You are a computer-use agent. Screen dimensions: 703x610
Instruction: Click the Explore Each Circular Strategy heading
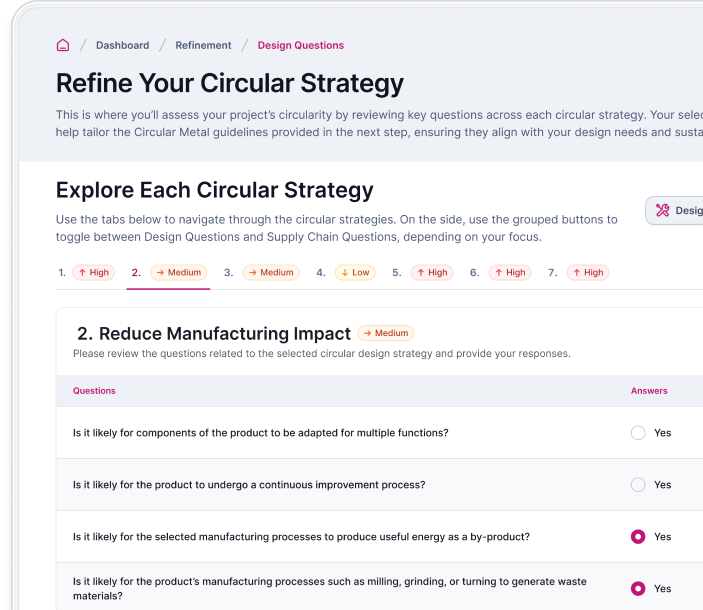click(214, 190)
